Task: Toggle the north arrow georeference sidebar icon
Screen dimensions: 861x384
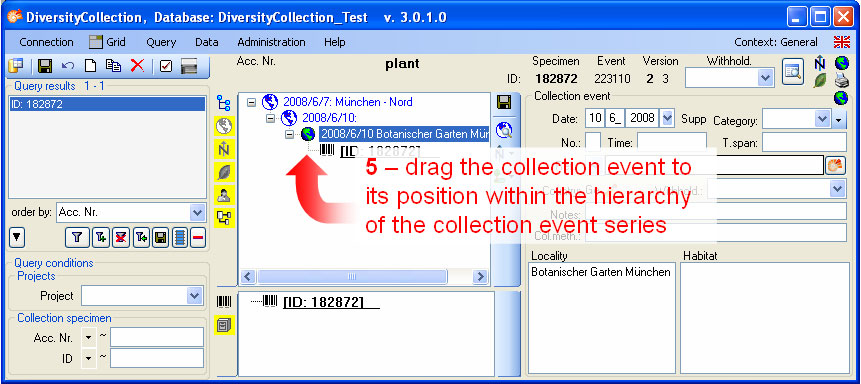Action: pyautogui.click(x=224, y=149)
